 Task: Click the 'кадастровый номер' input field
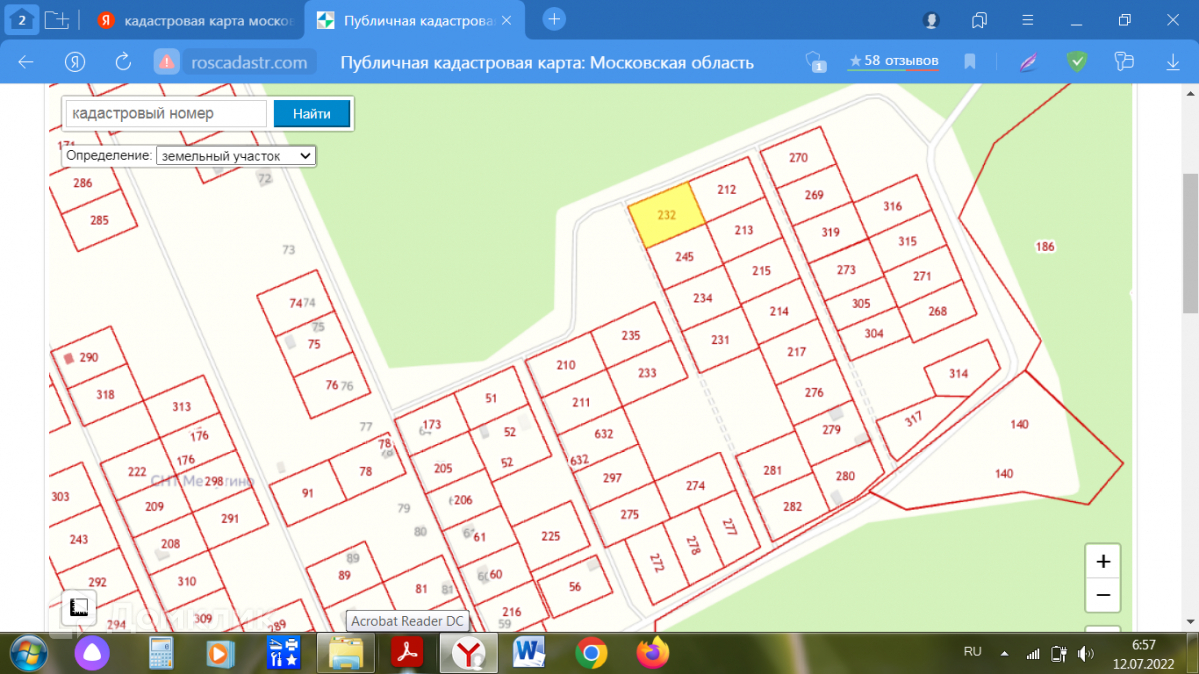click(x=166, y=114)
